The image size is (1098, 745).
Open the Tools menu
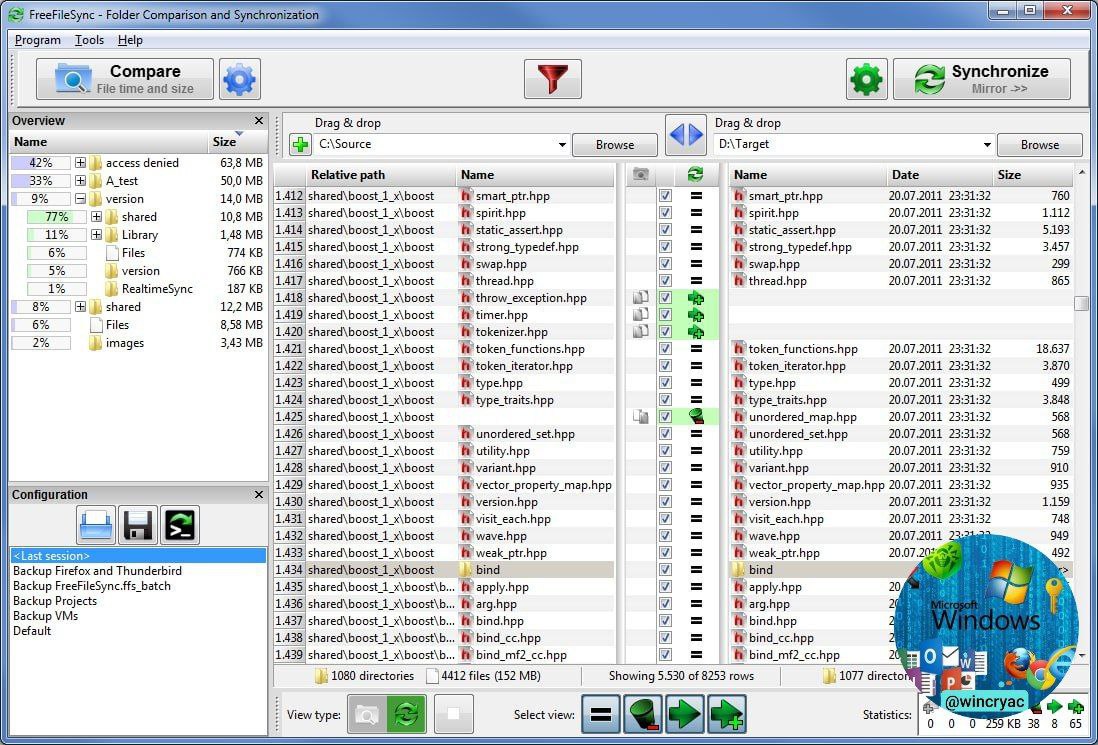(90, 40)
